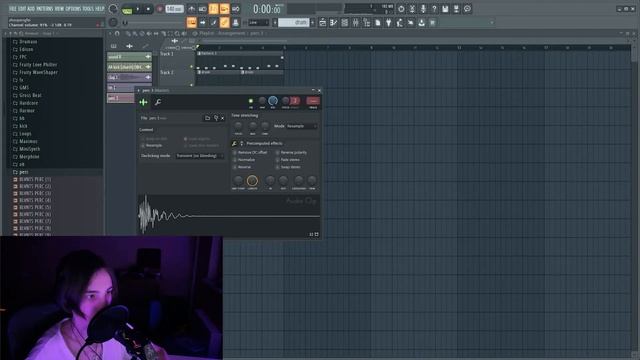Toggle channel on/off green LED
The height and width of the screenshot is (360, 640).
coord(251,101)
